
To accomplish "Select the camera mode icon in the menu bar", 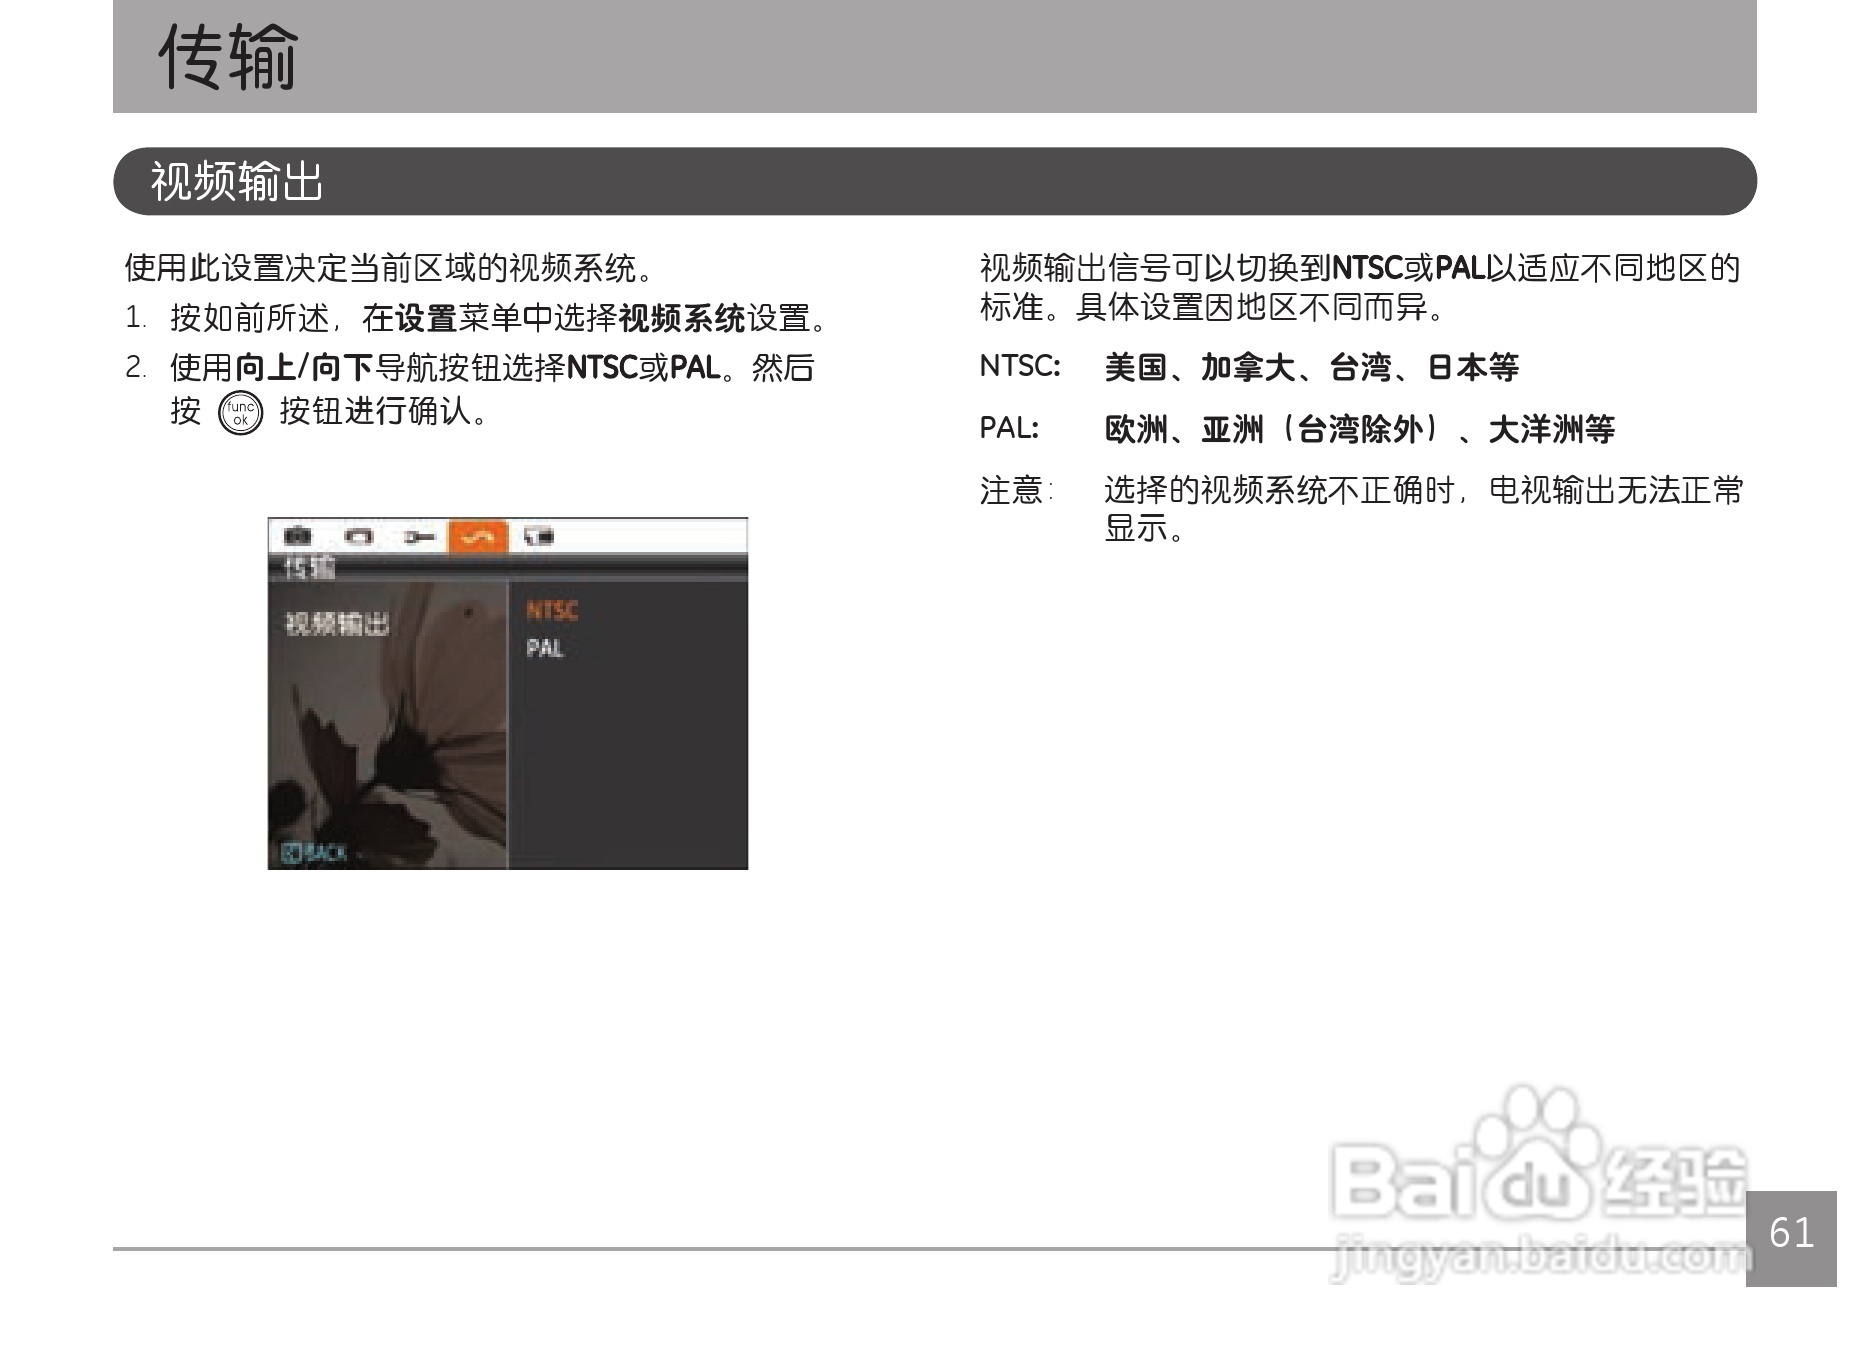I will [x=299, y=535].
